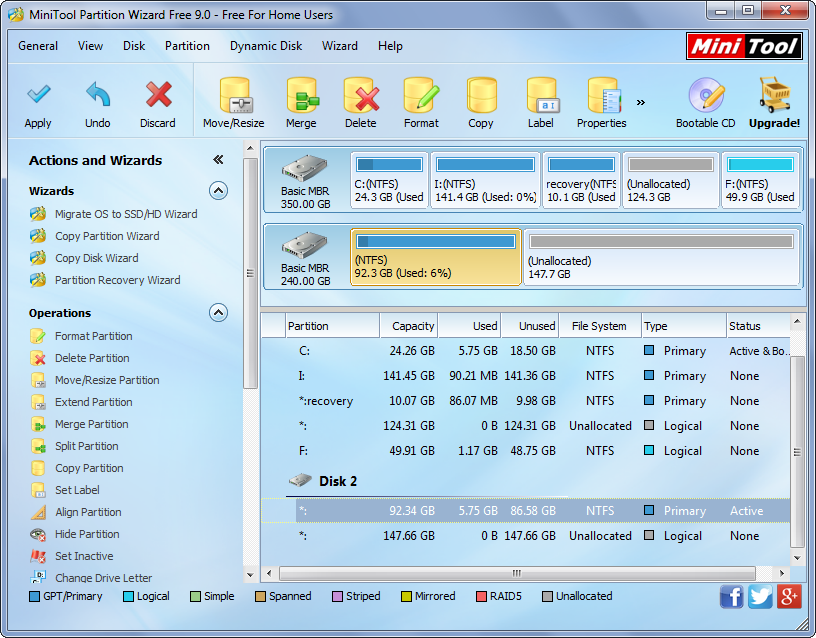816x638 pixels.
Task: Select the F: row in partition list
Action: 526,451
